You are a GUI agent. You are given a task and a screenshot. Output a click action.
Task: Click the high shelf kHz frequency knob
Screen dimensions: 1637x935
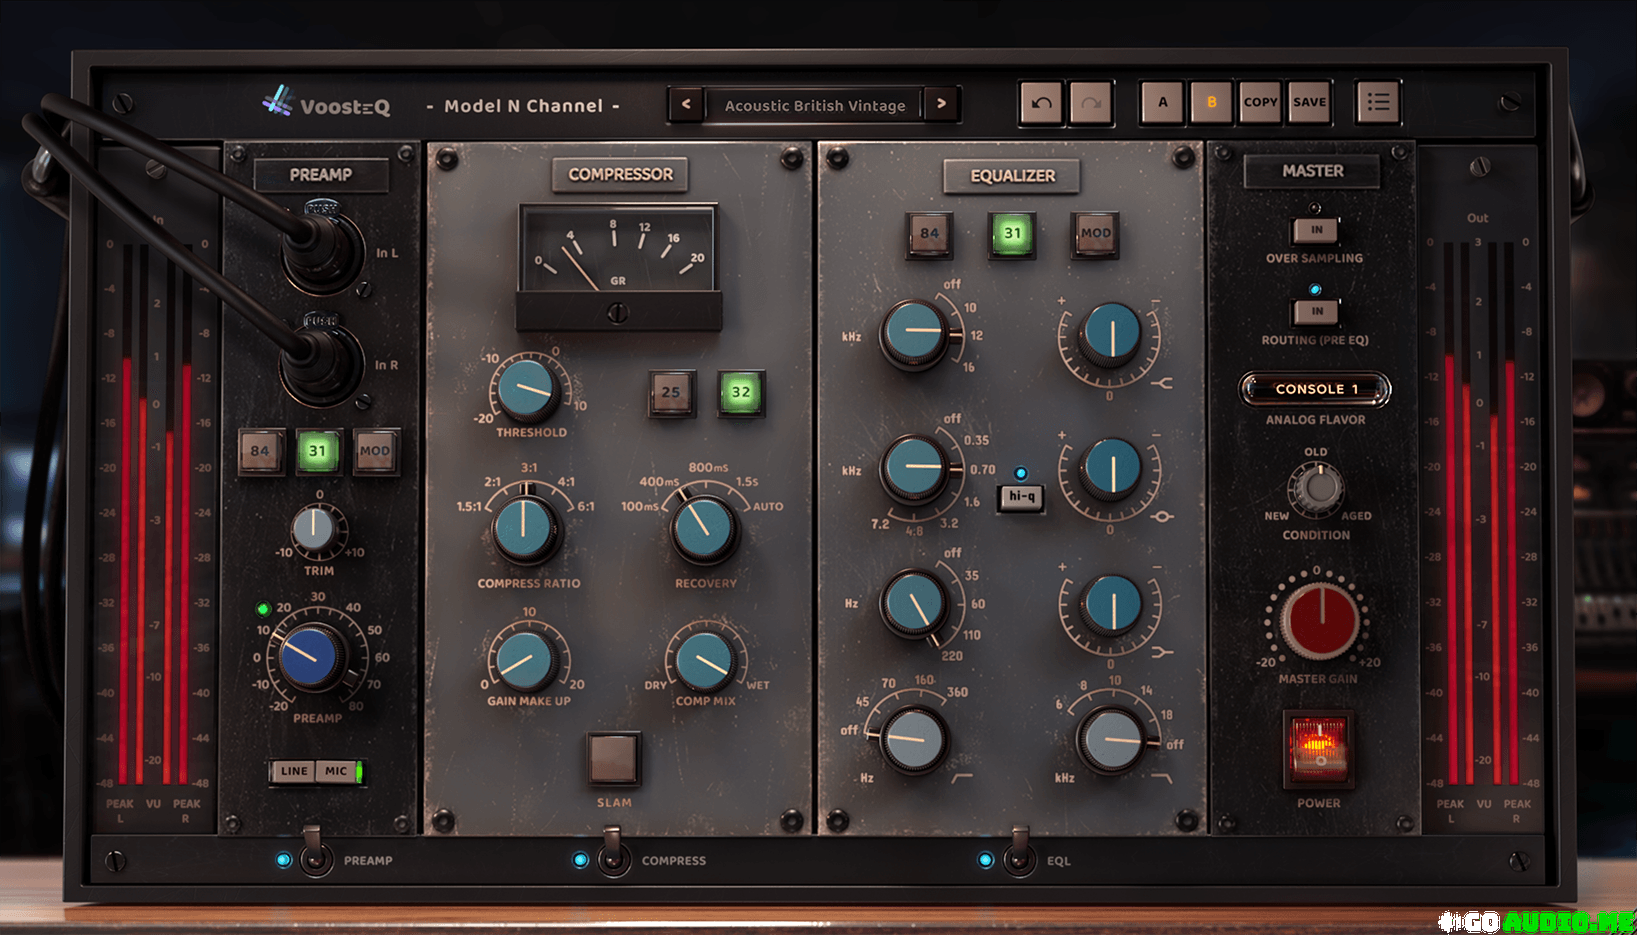tap(915, 332)
